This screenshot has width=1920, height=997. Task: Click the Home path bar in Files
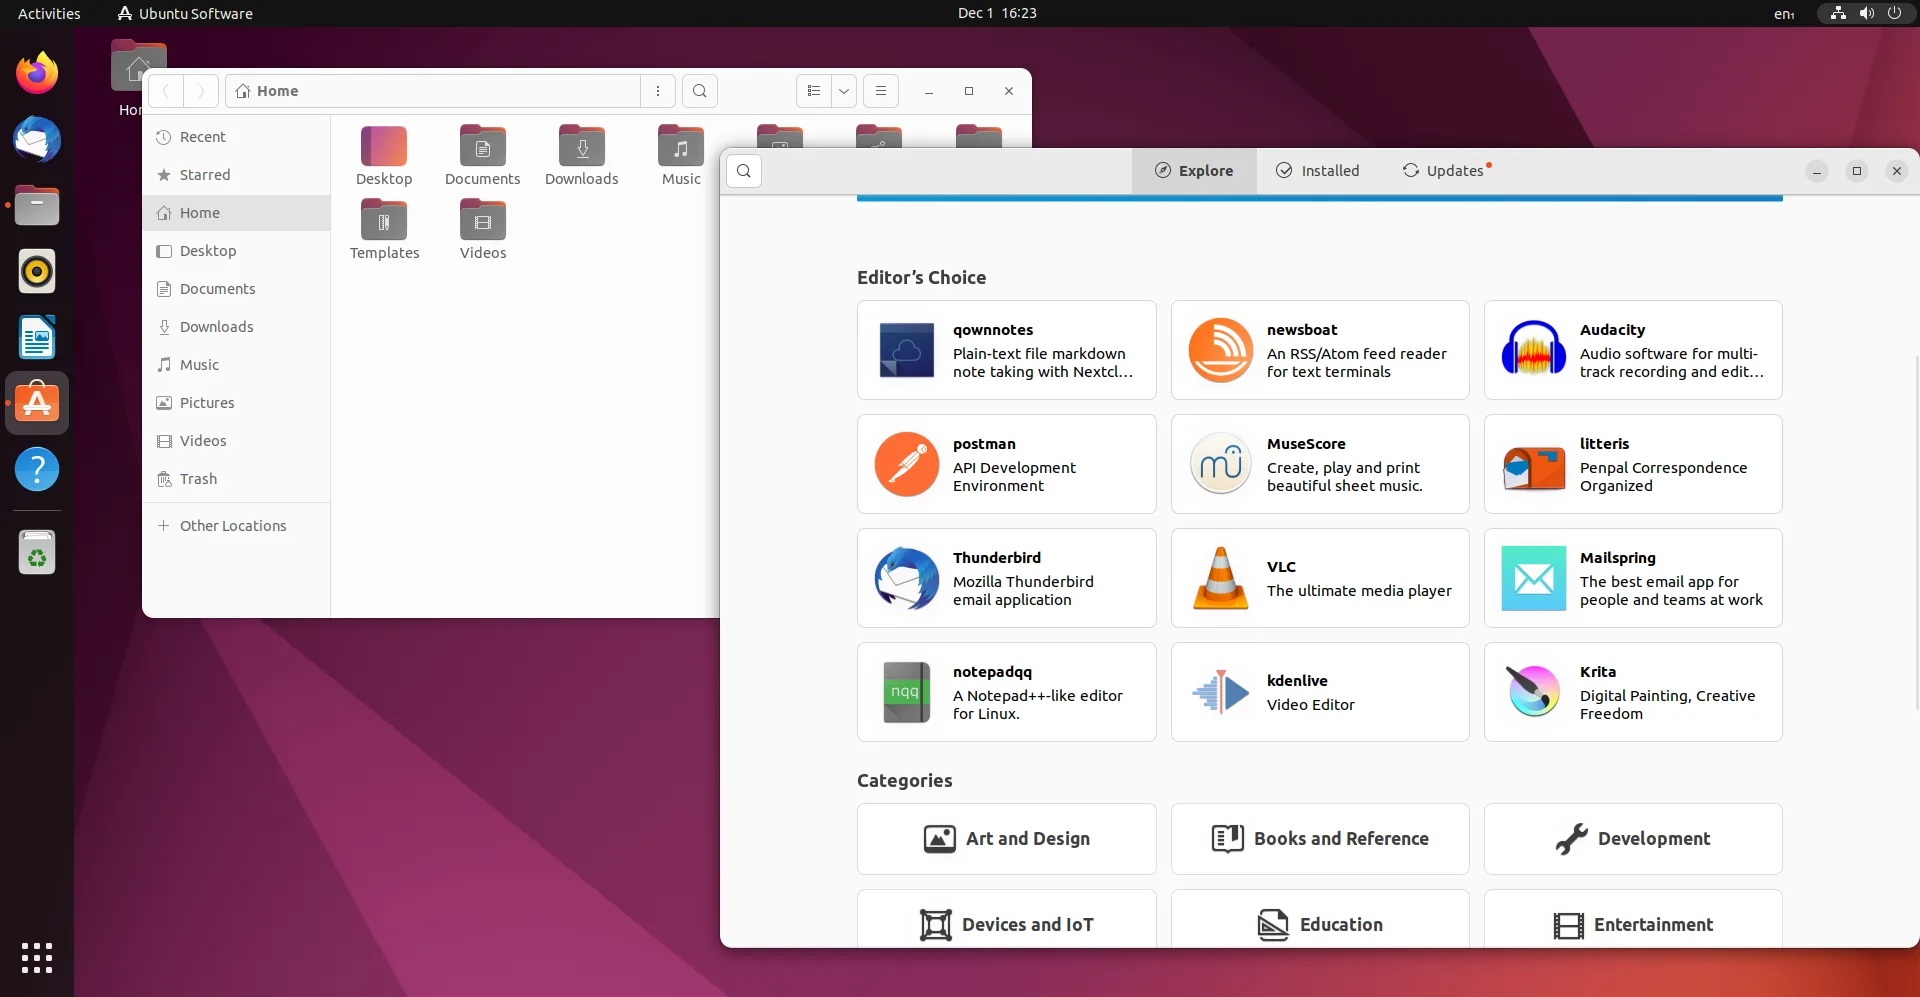point(432,91)
